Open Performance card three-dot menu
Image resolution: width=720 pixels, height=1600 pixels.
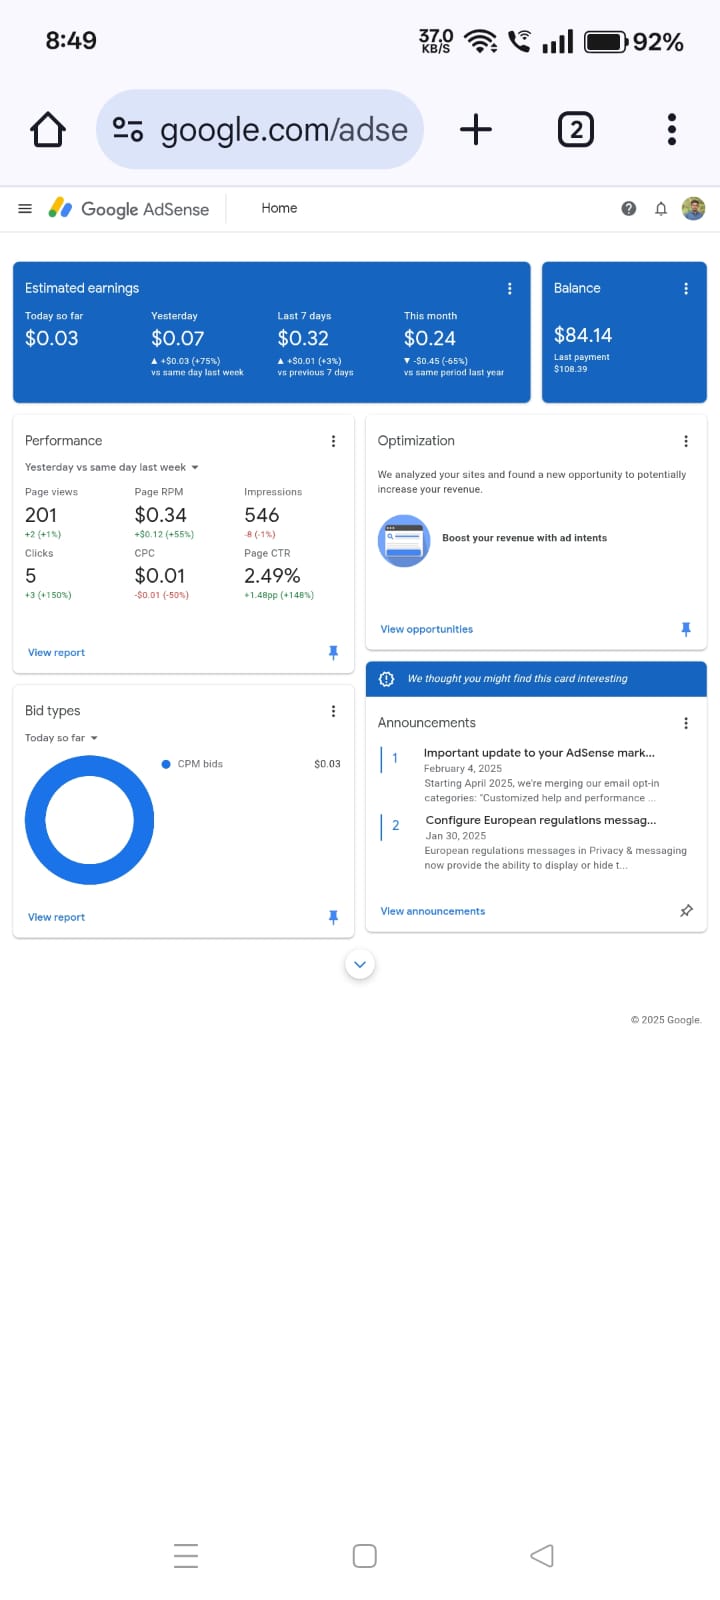(x=333, y=441)
